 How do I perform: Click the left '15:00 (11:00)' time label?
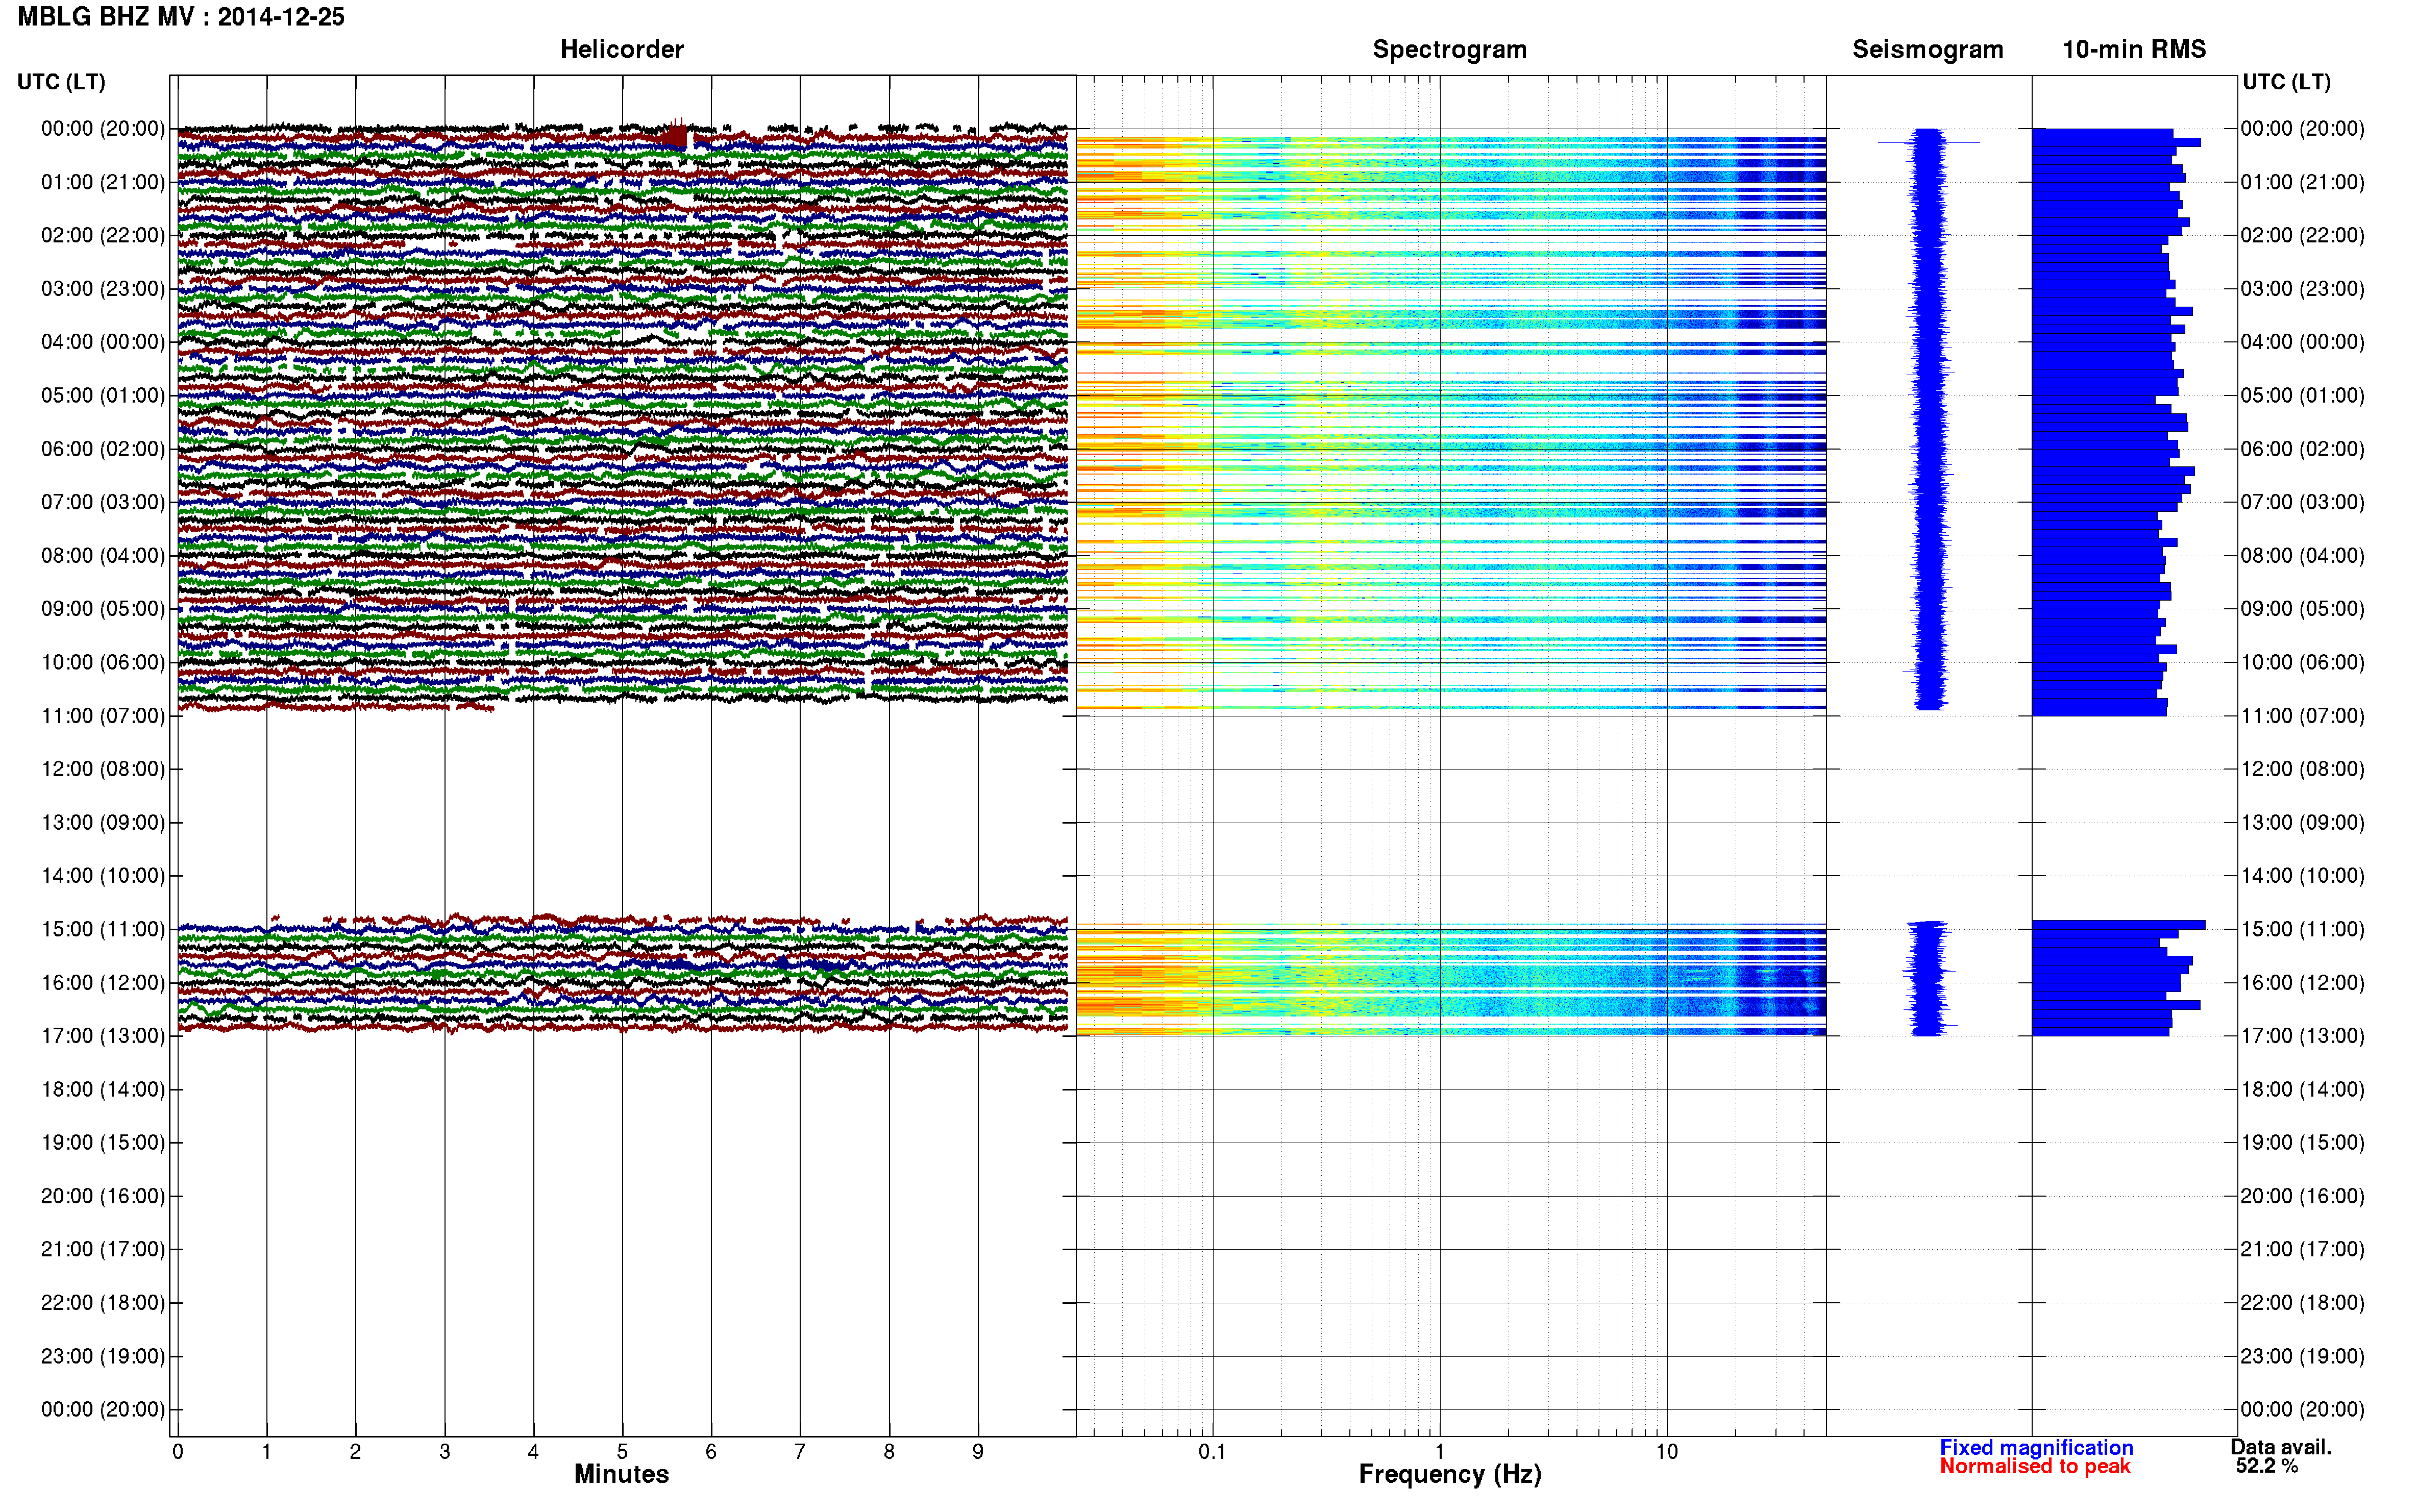tap(103, 929)
